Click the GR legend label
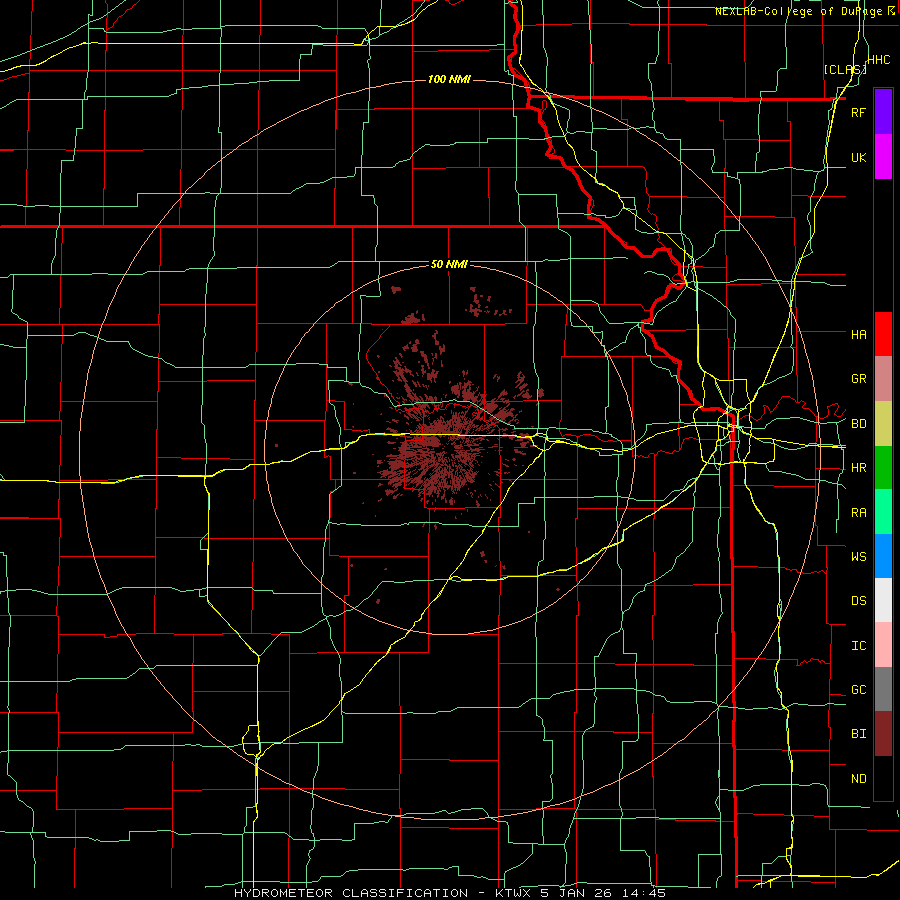The image size is (900, 900). point(858,379)
